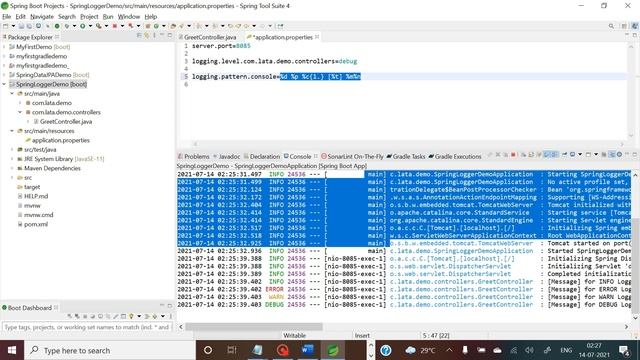The width and height of the screenshot is (640, 360).
Task: Open the SonarLint On-The-Fly tab
Action: (352, 156)
